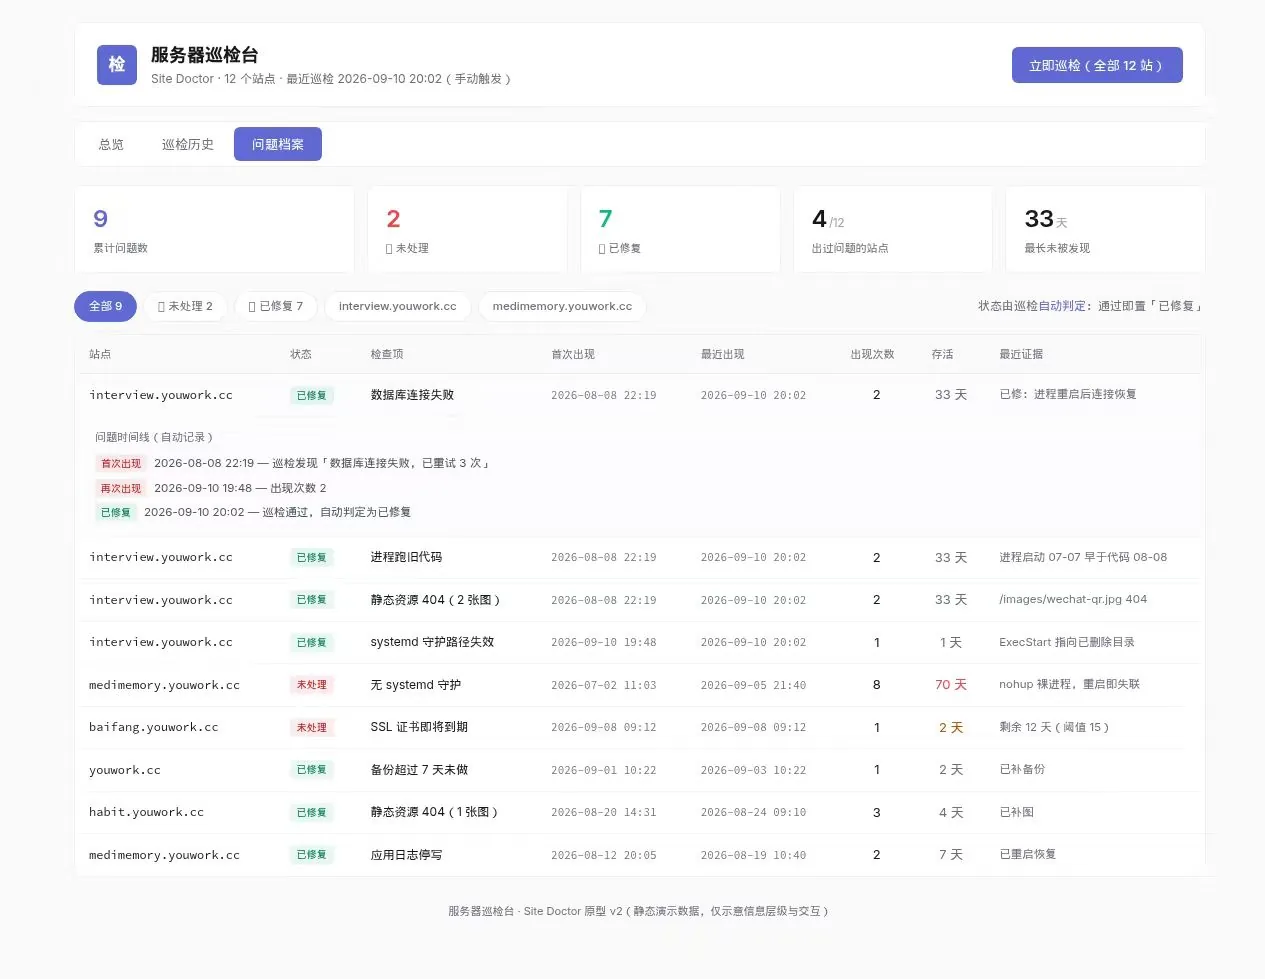Click evidence text 已修: 进程重启后连接恢复
1265x979 pixels.
coord(1068,394)
